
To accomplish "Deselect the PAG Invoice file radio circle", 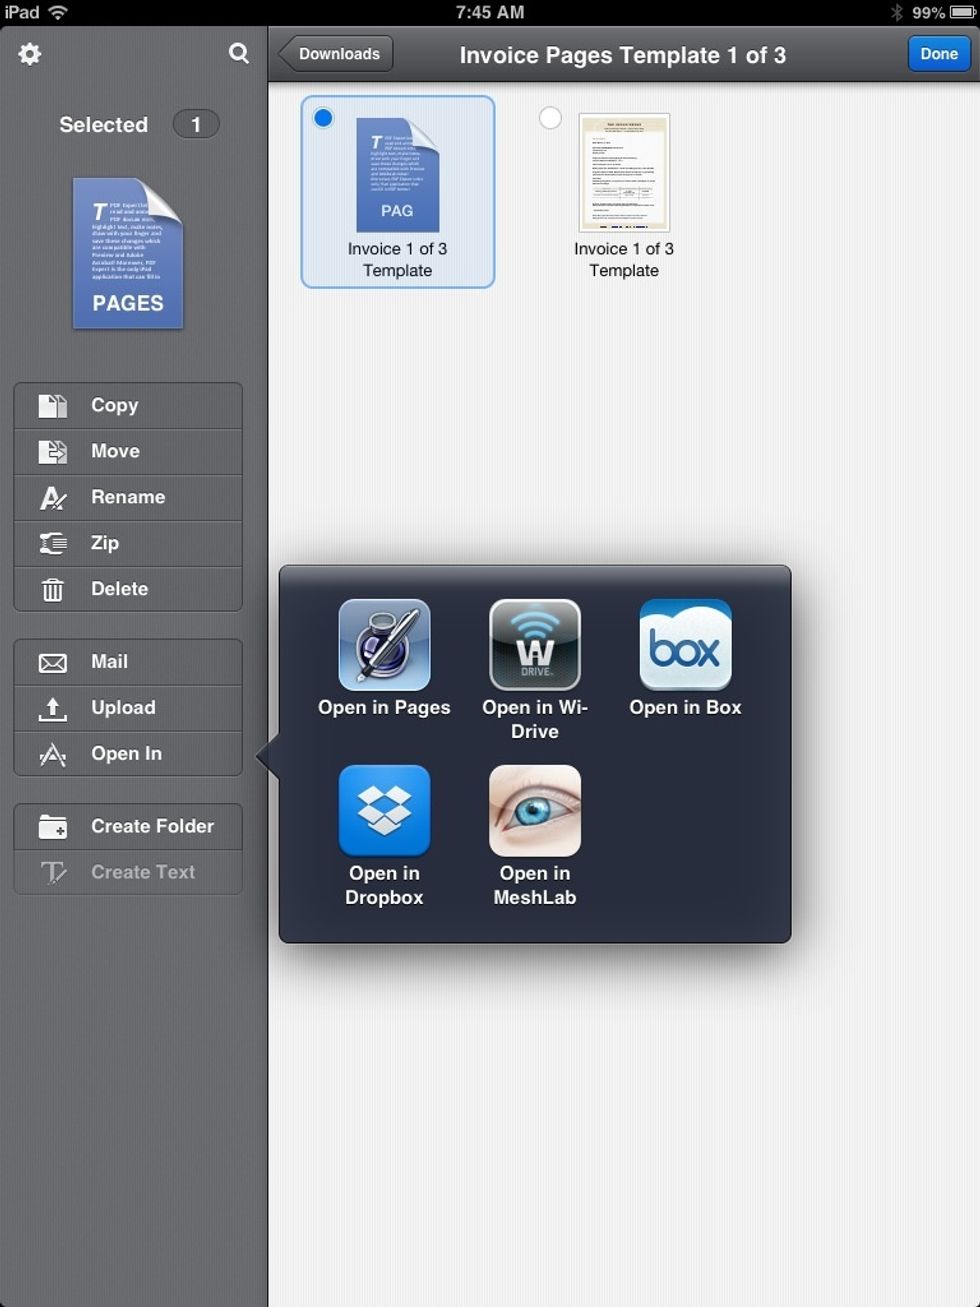I will pos(323,118).
